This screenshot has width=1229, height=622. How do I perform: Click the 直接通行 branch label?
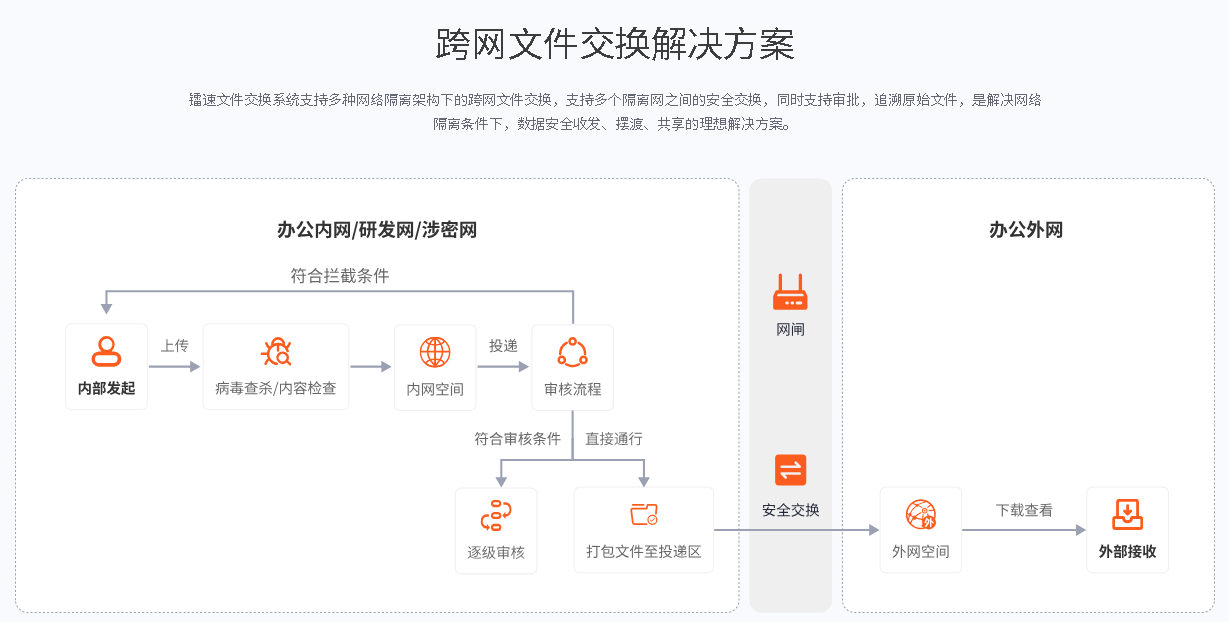pyautogui.click(x=613, y=436)
